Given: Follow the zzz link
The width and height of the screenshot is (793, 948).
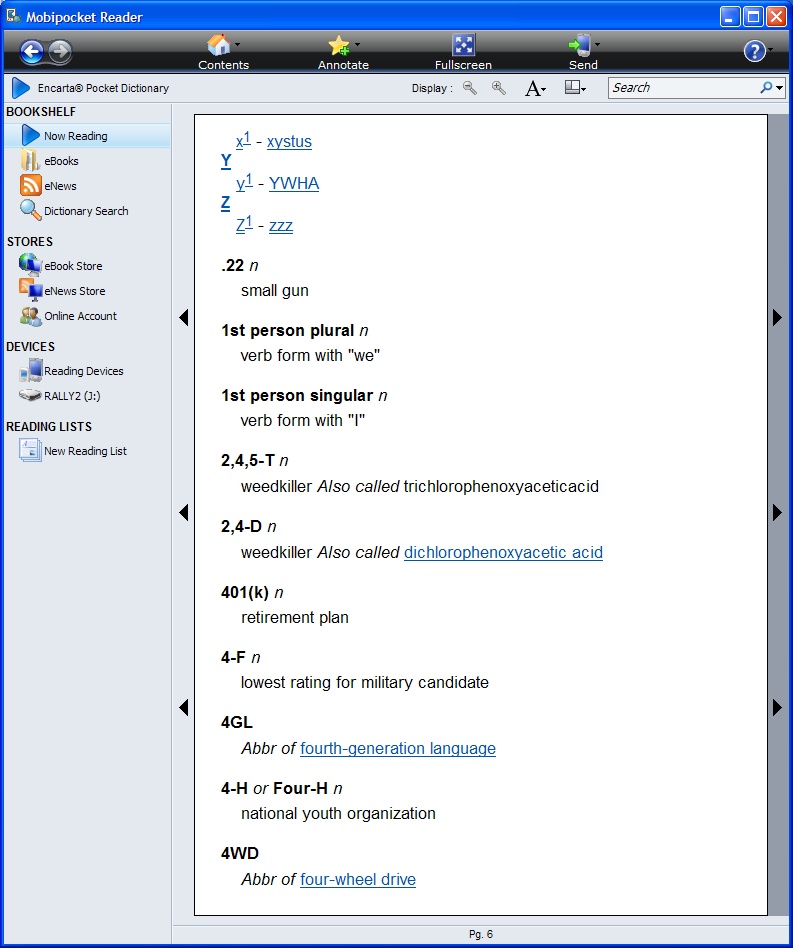Looking at the screenshot, I should pyautogui.click(x=281, y=226).
